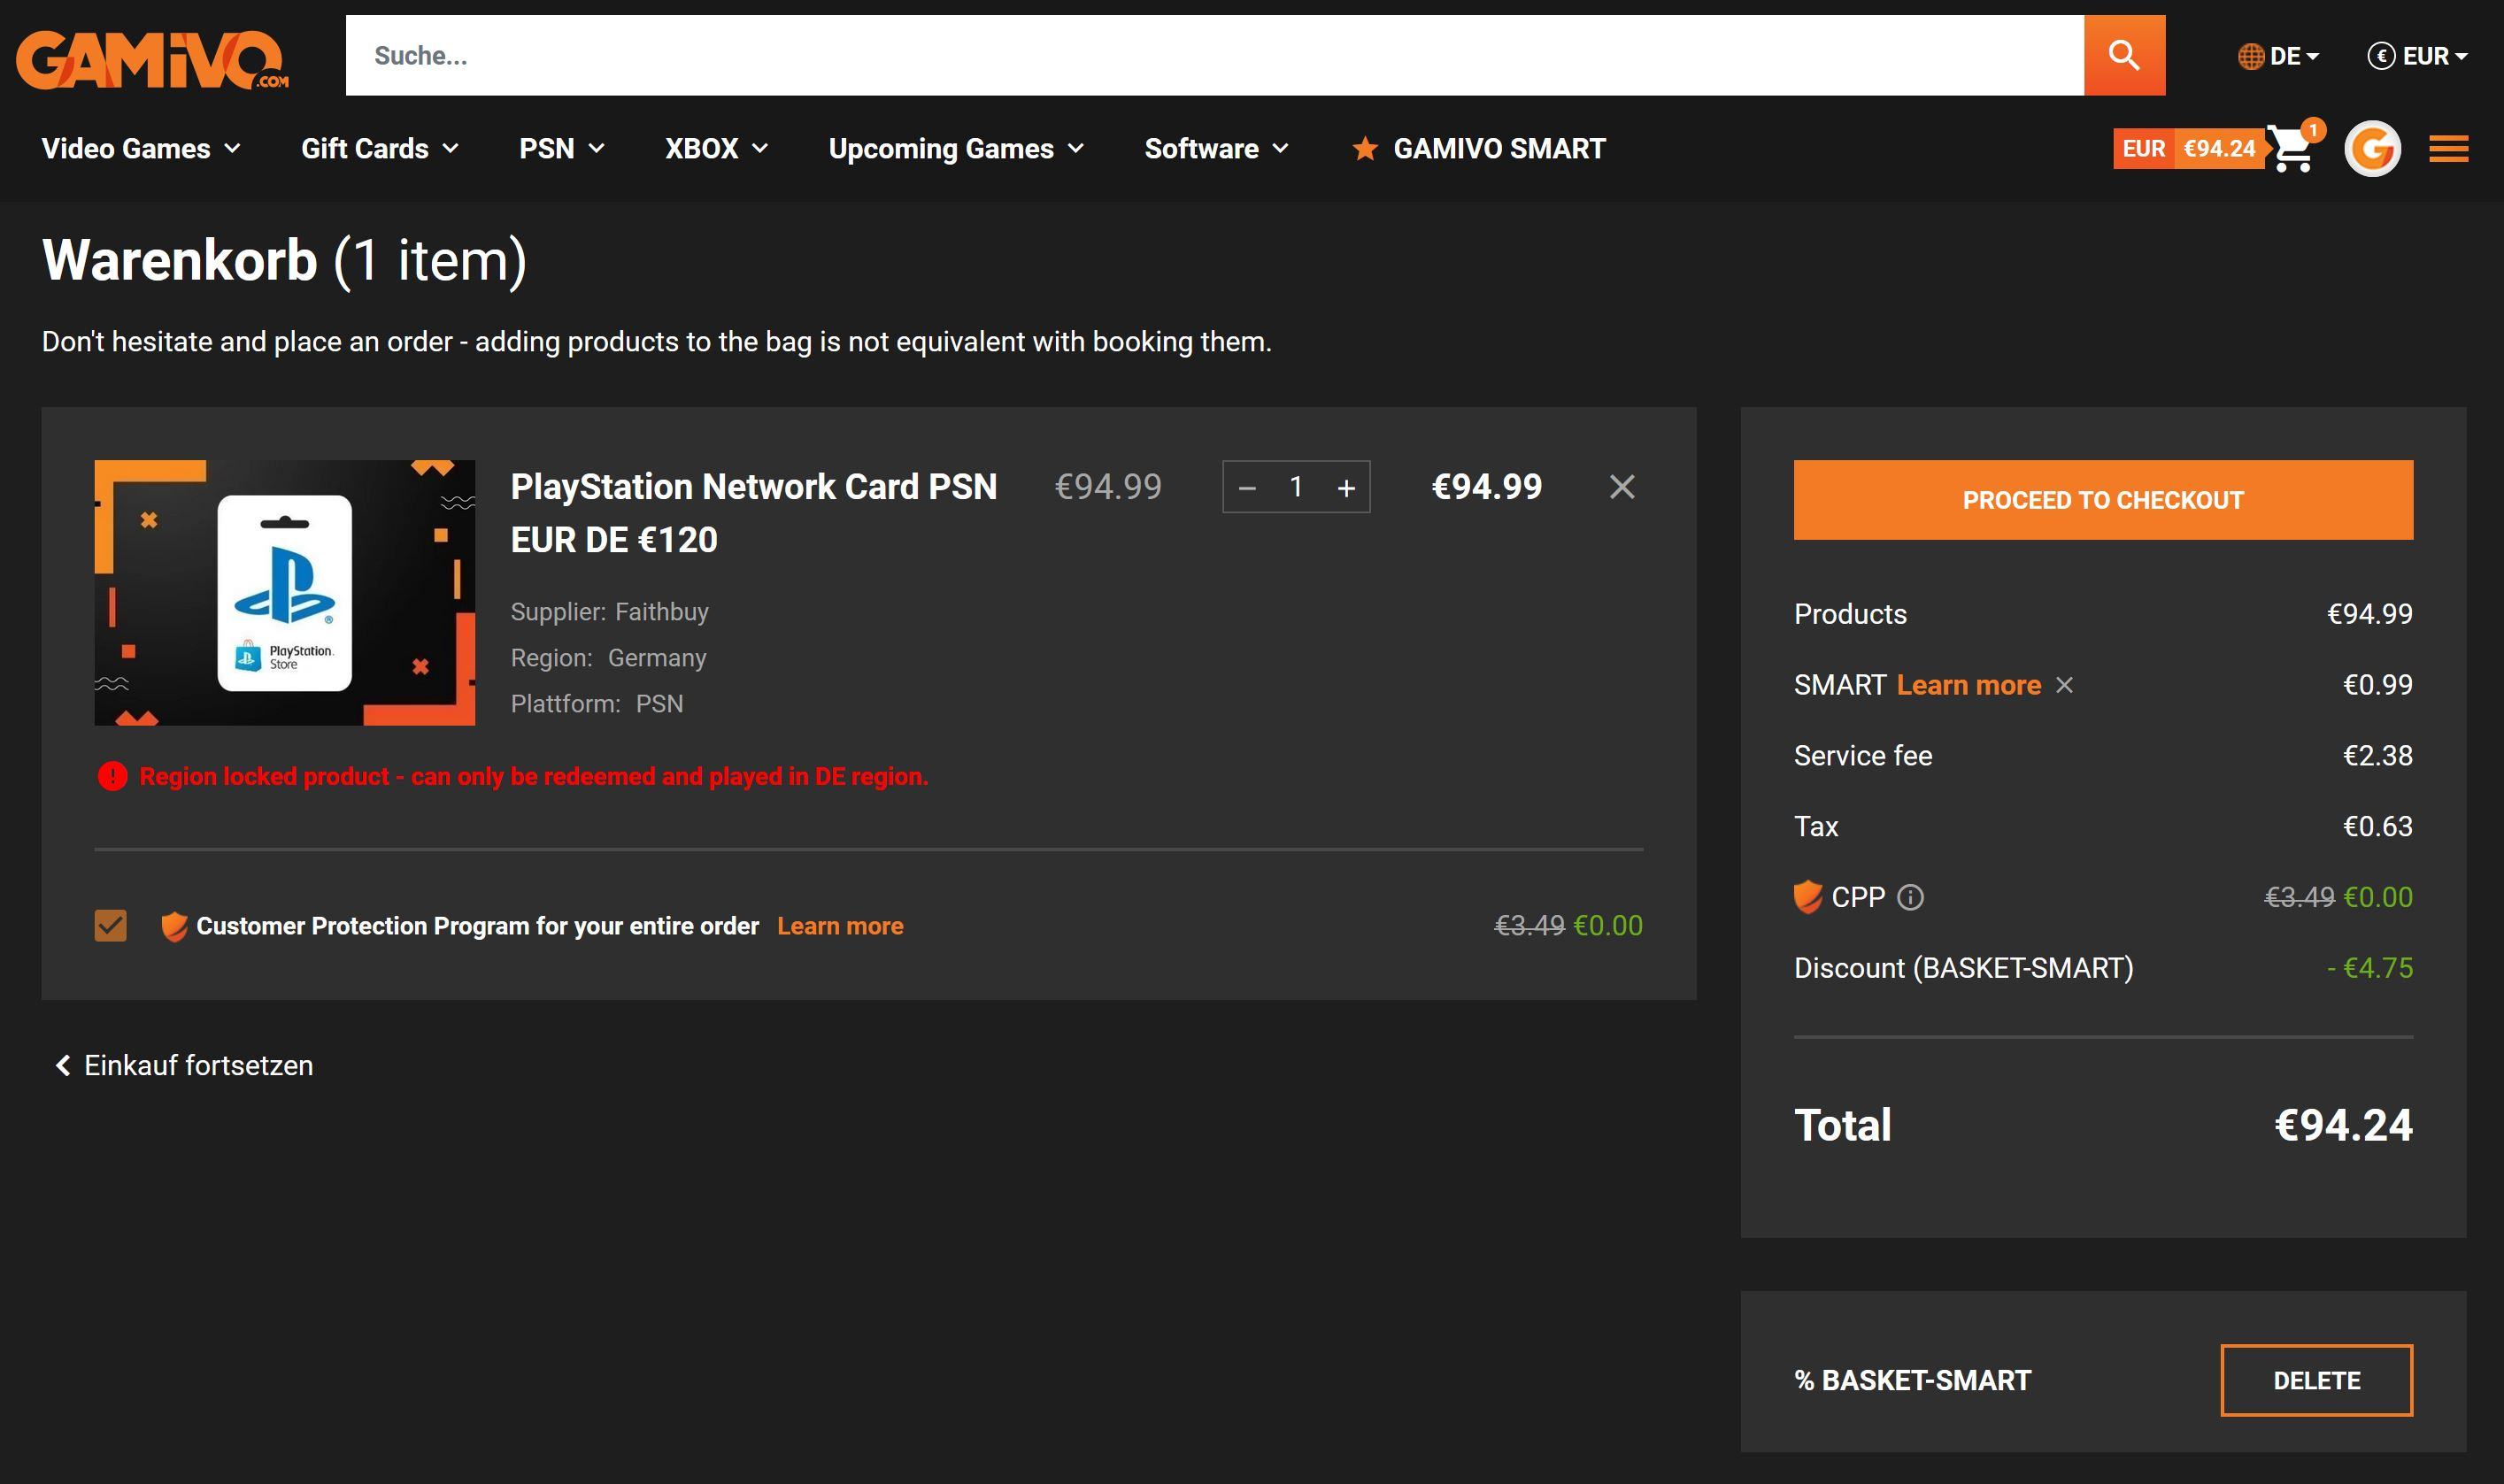Click Plattform: PSN text

[597, 704]
